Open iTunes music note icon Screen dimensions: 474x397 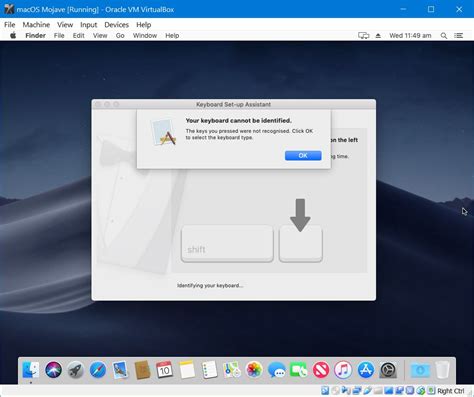(343, 370)
